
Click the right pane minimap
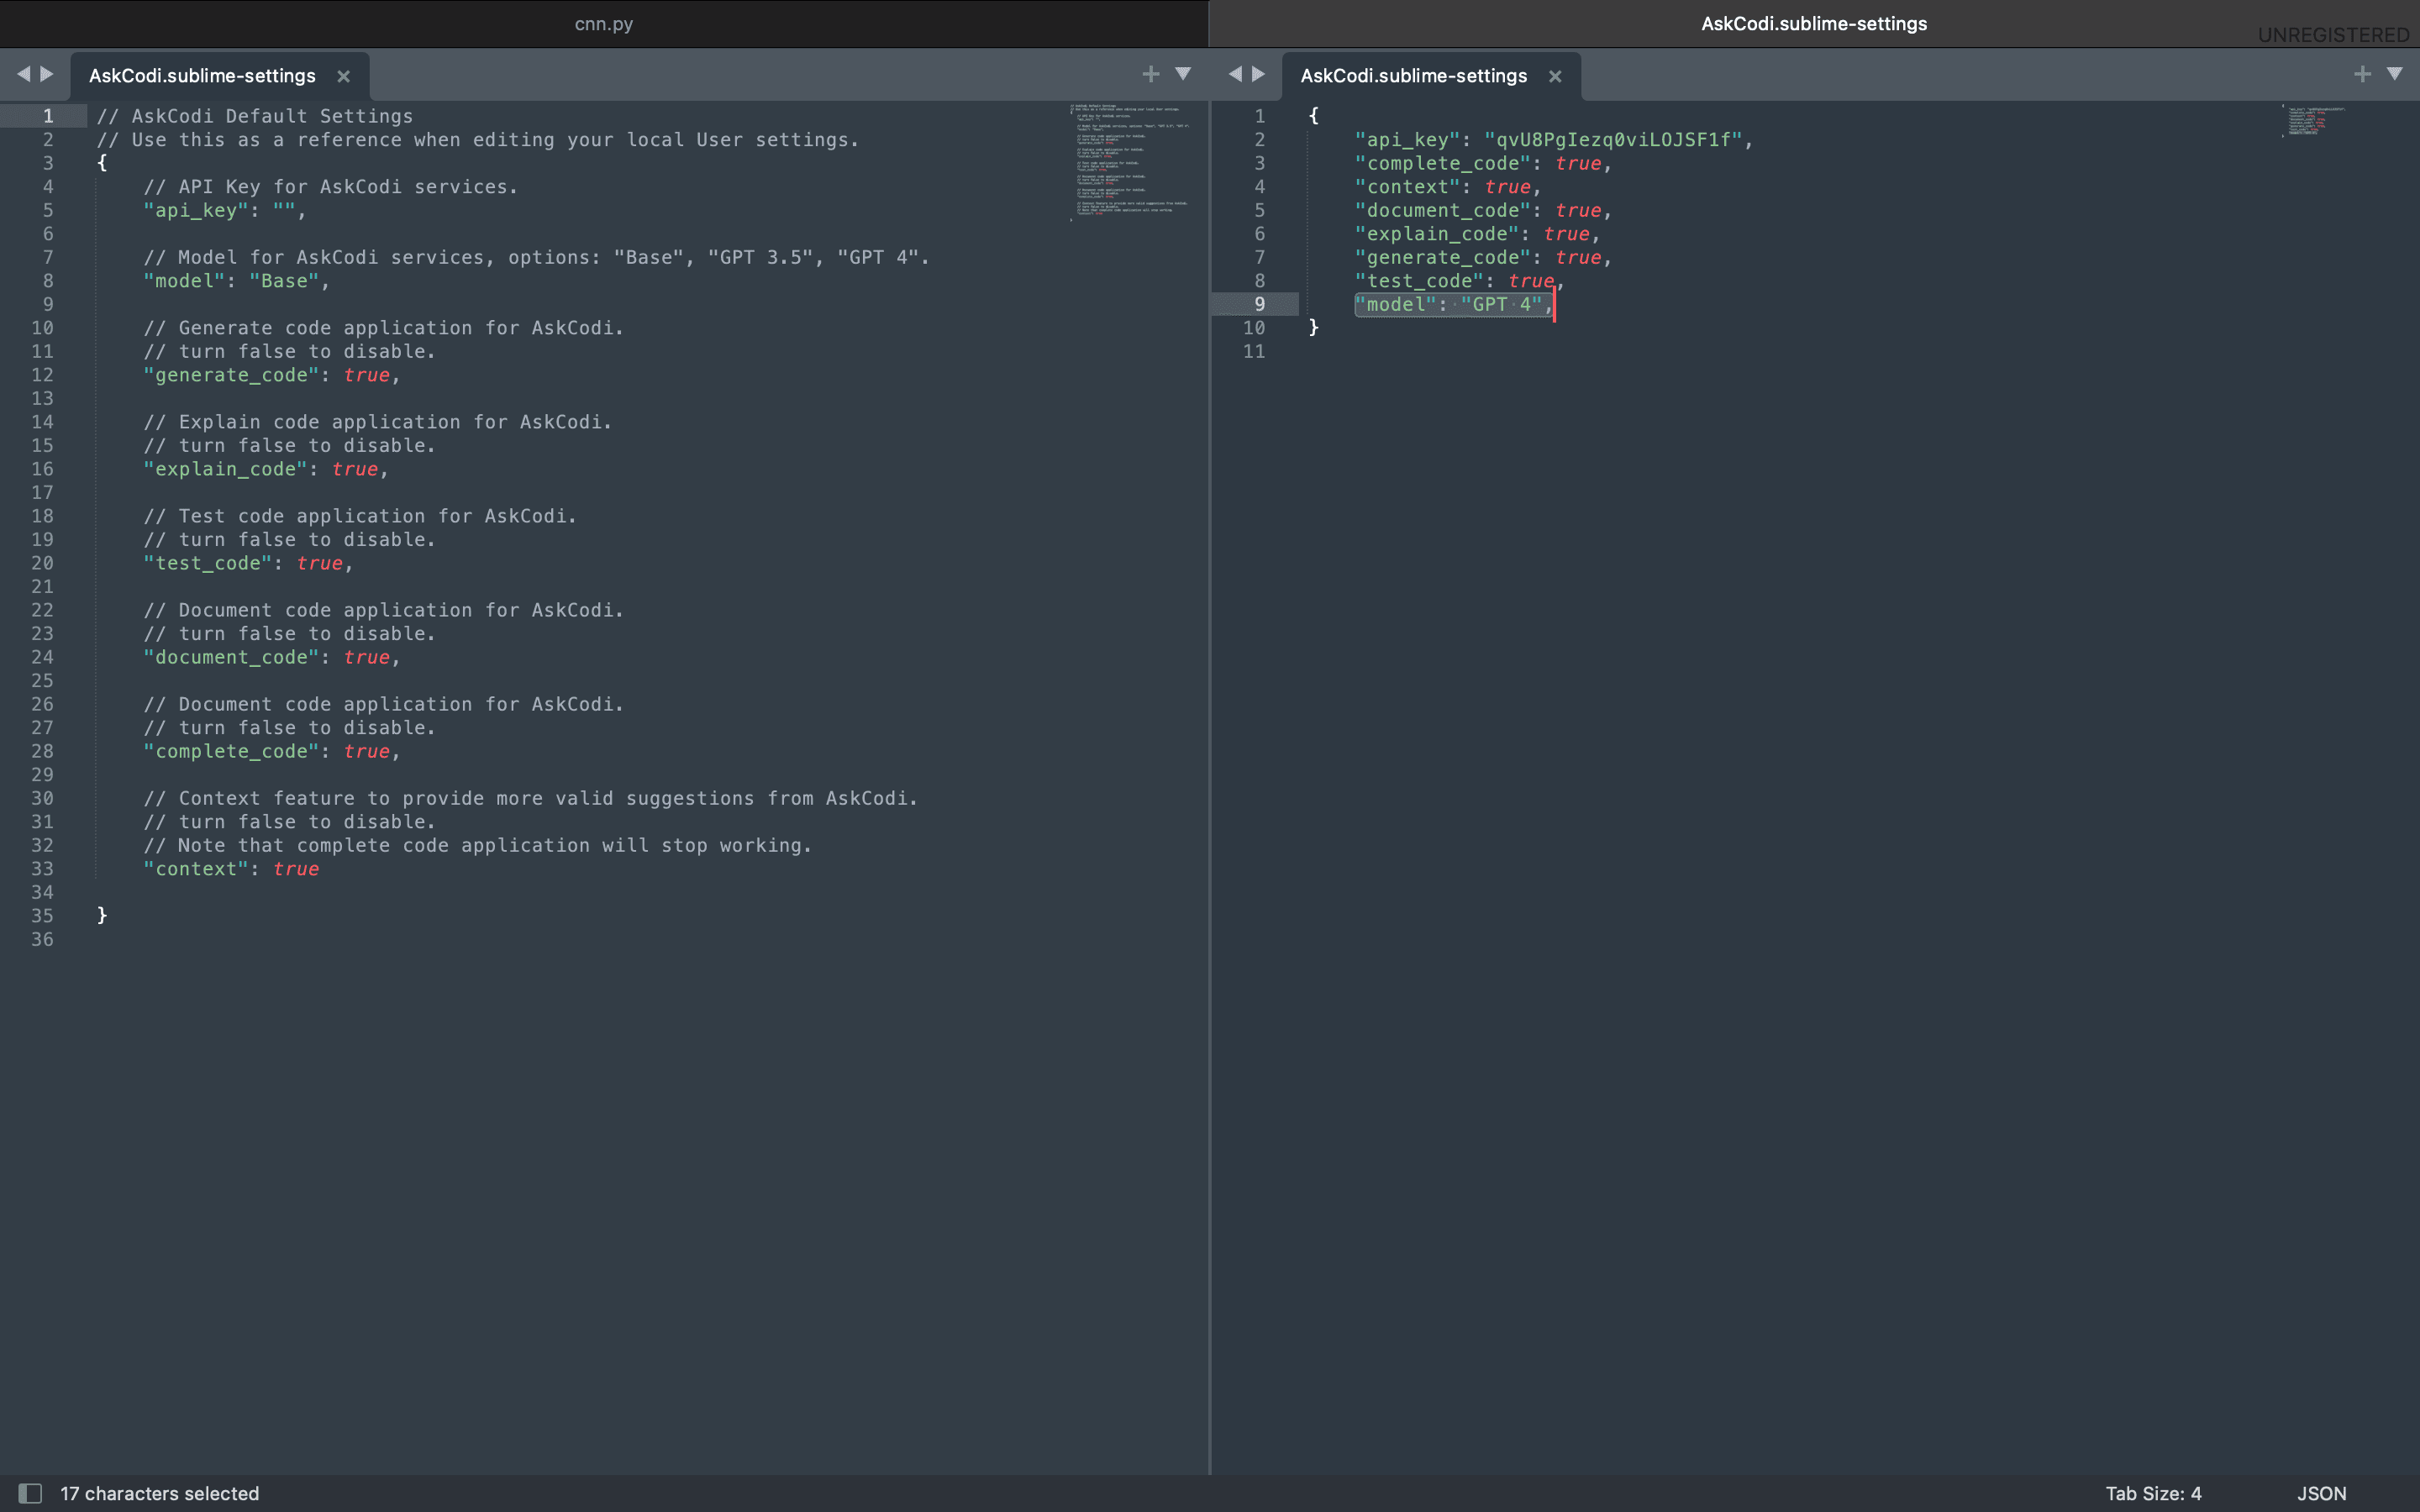(2314, 119)
